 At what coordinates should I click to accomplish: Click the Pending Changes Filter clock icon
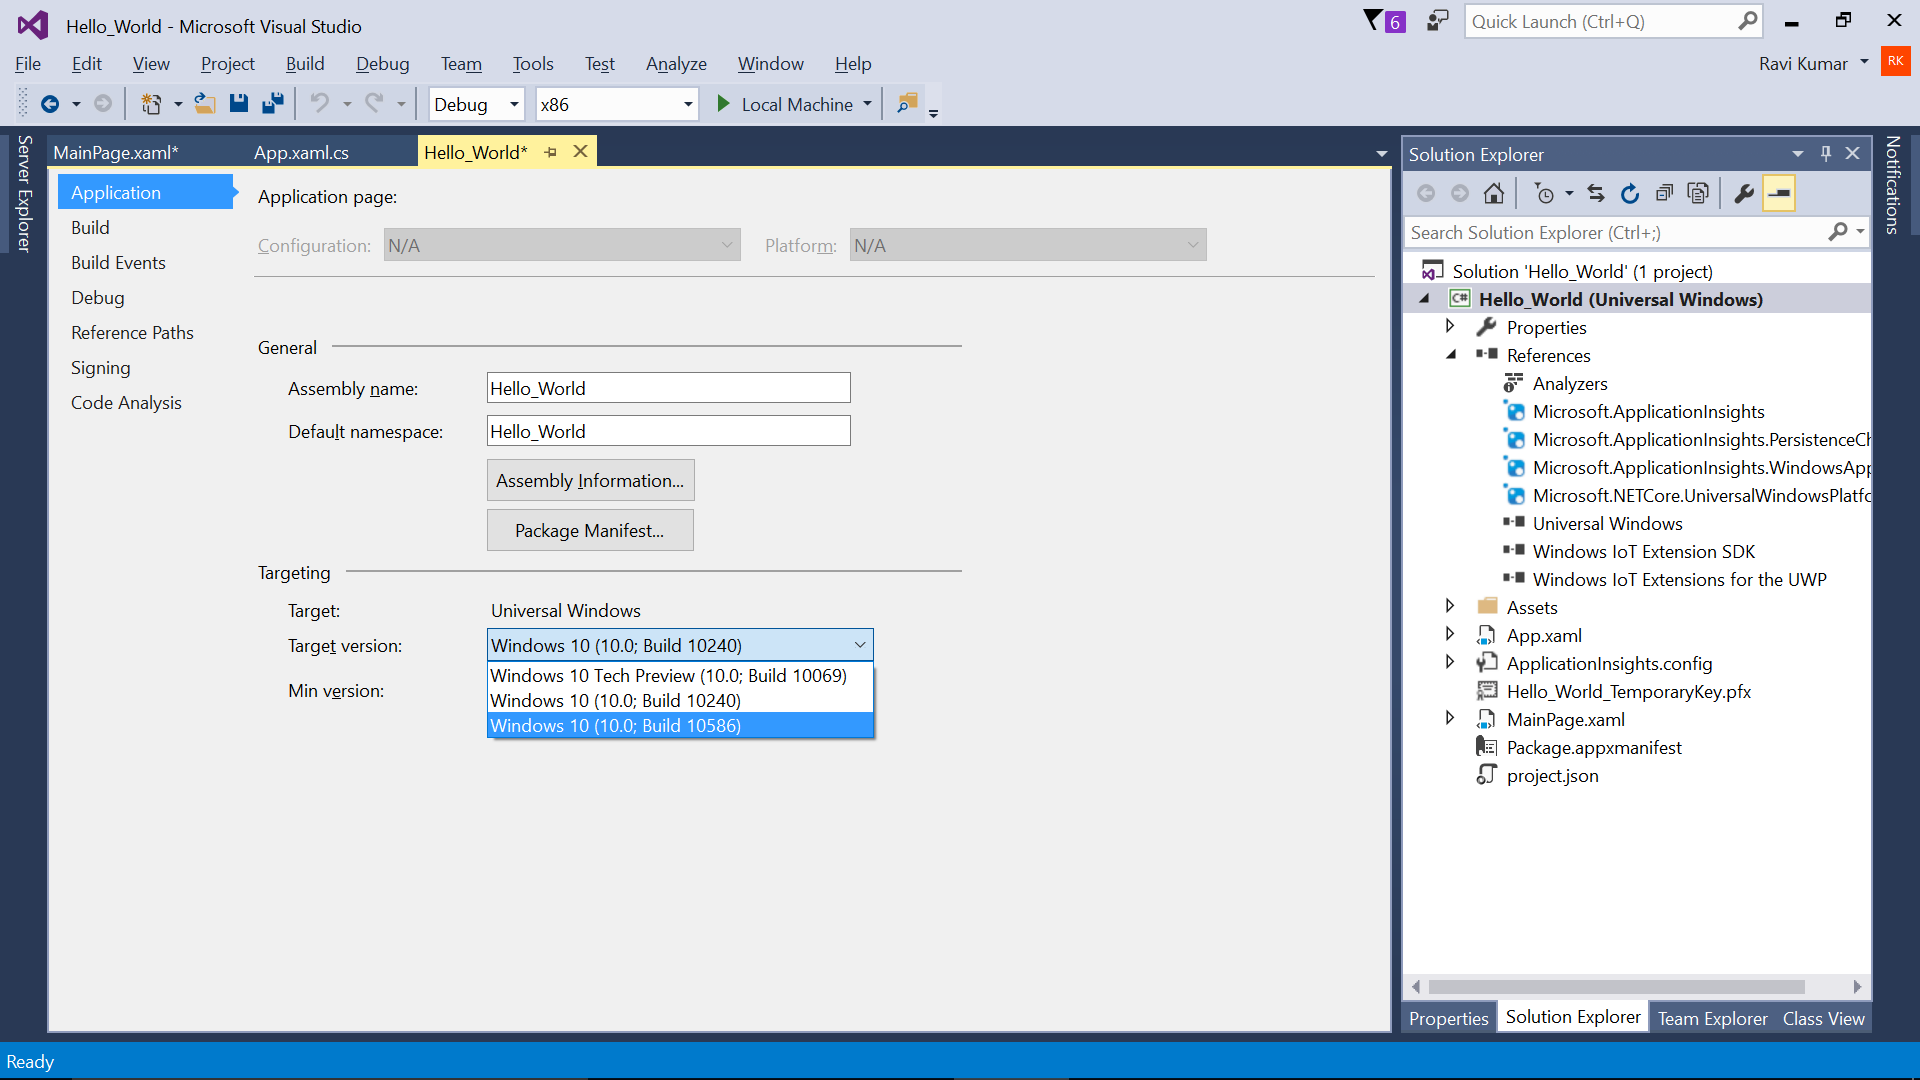tap(1545, 194)
